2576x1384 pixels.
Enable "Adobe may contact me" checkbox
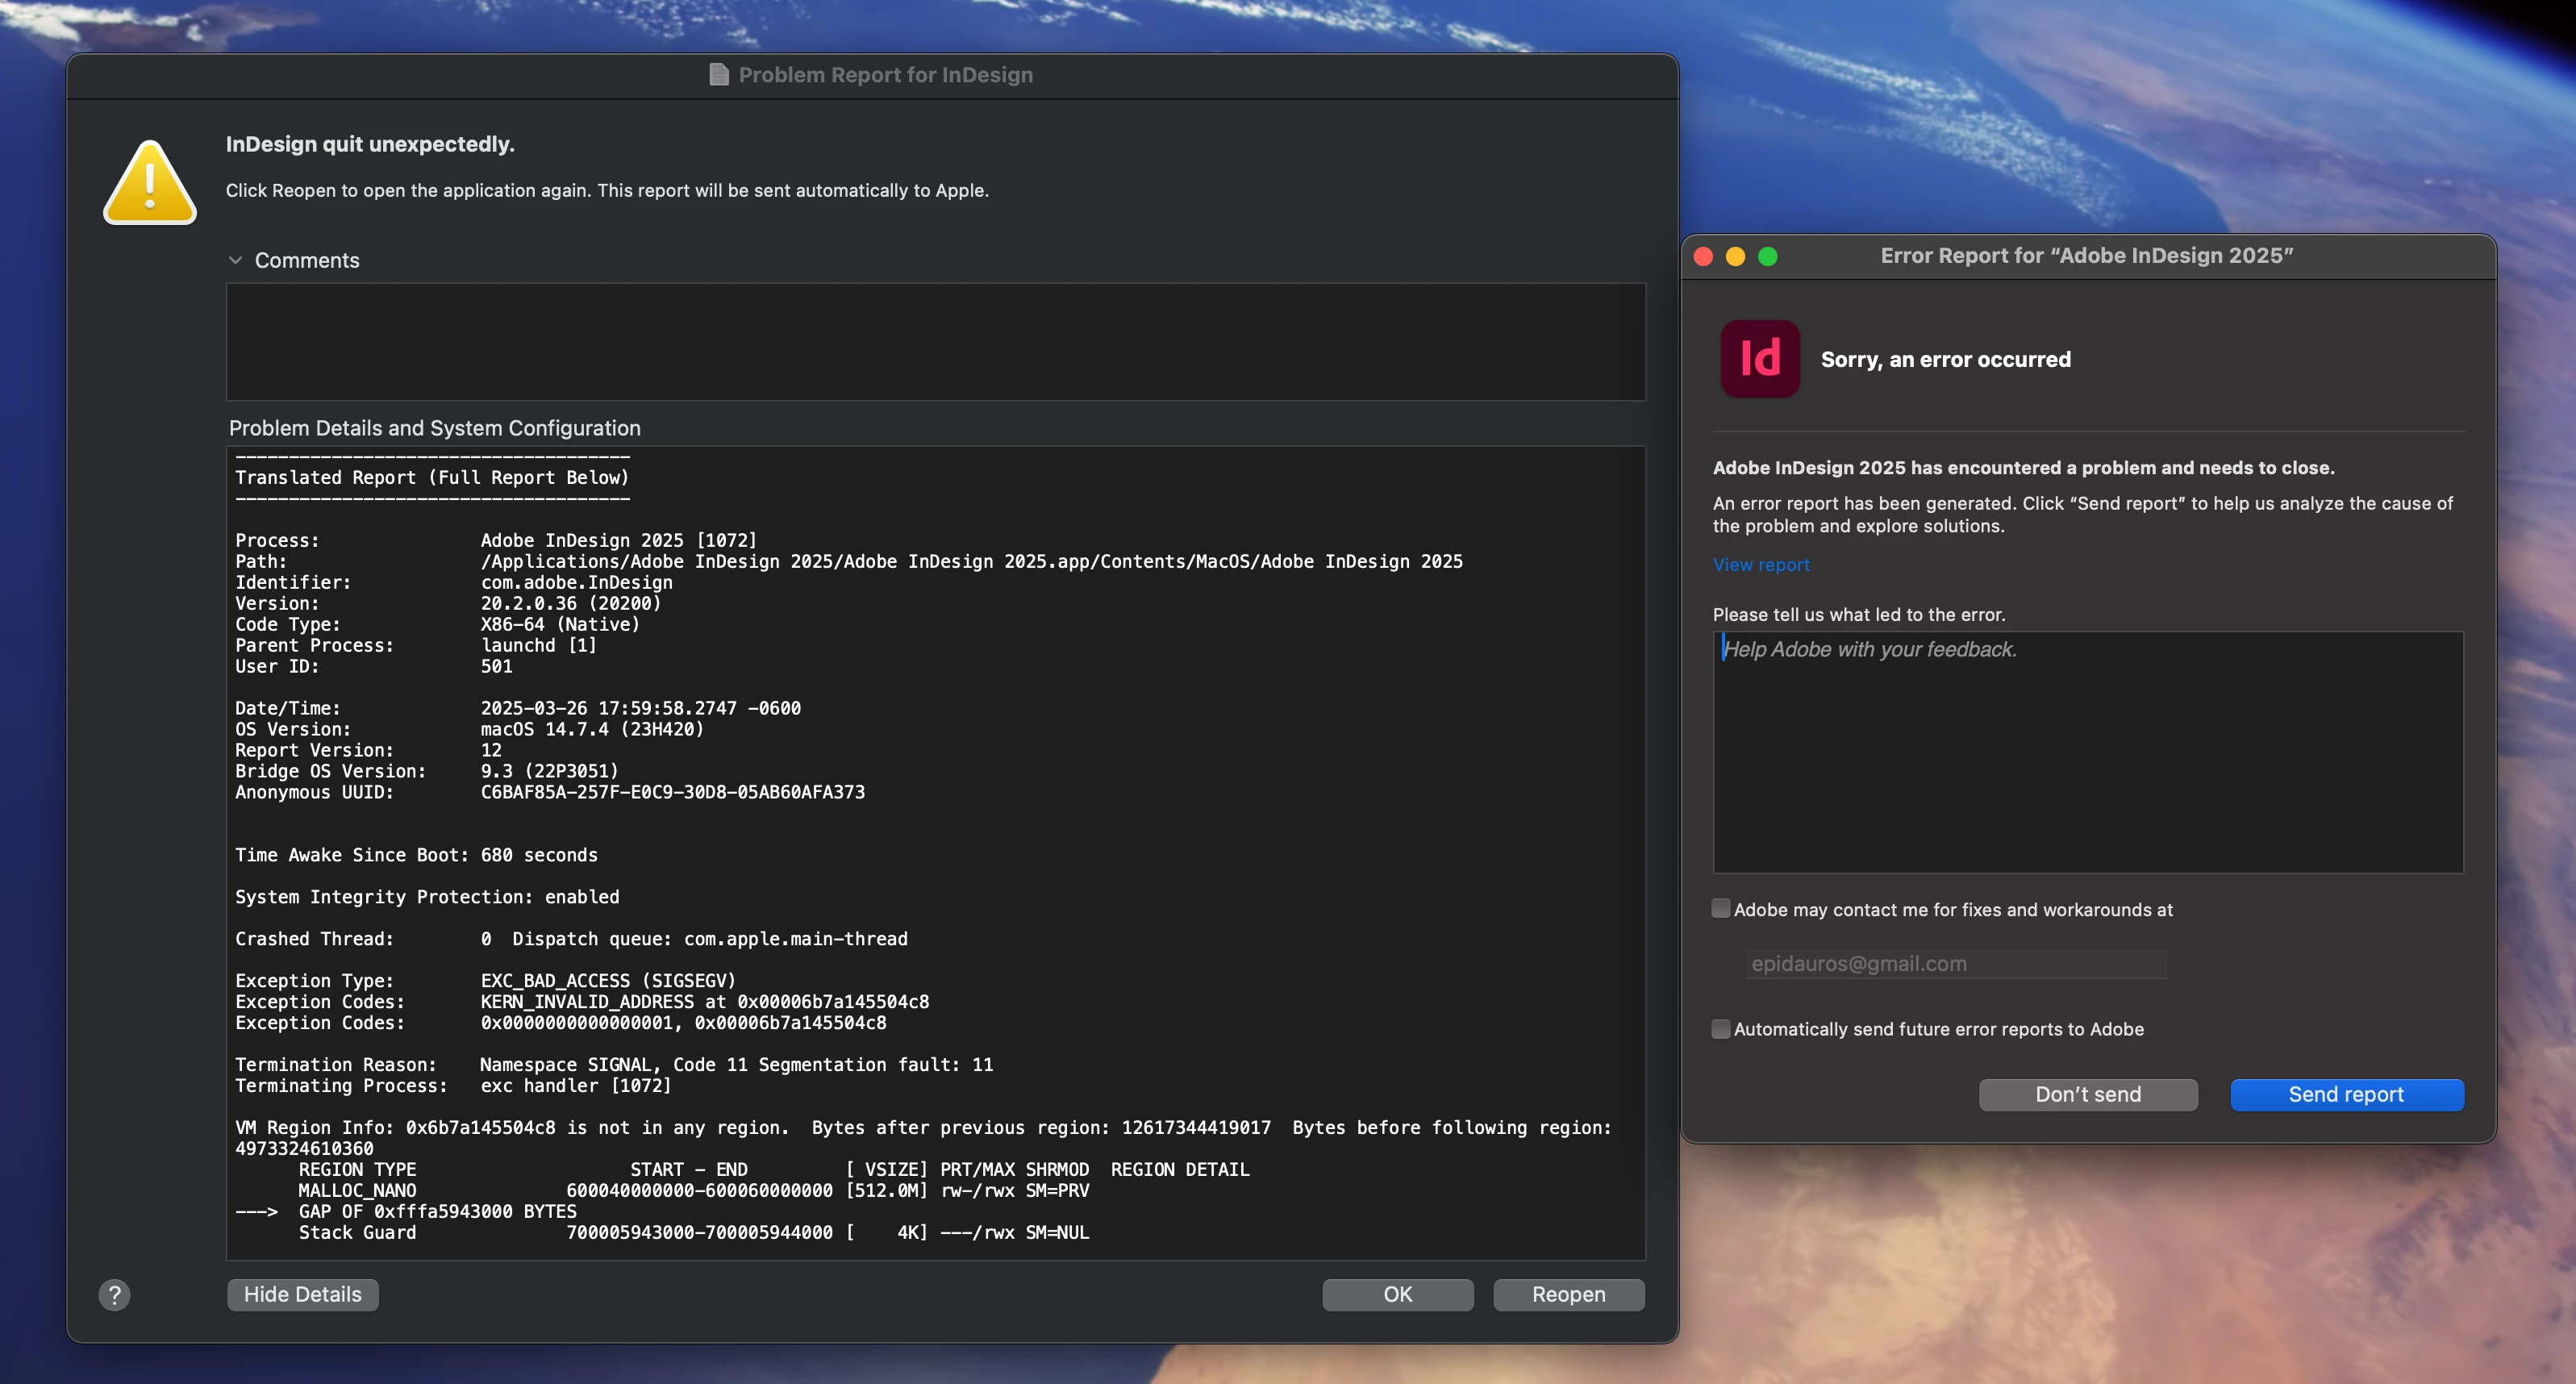pos(1721,909)
